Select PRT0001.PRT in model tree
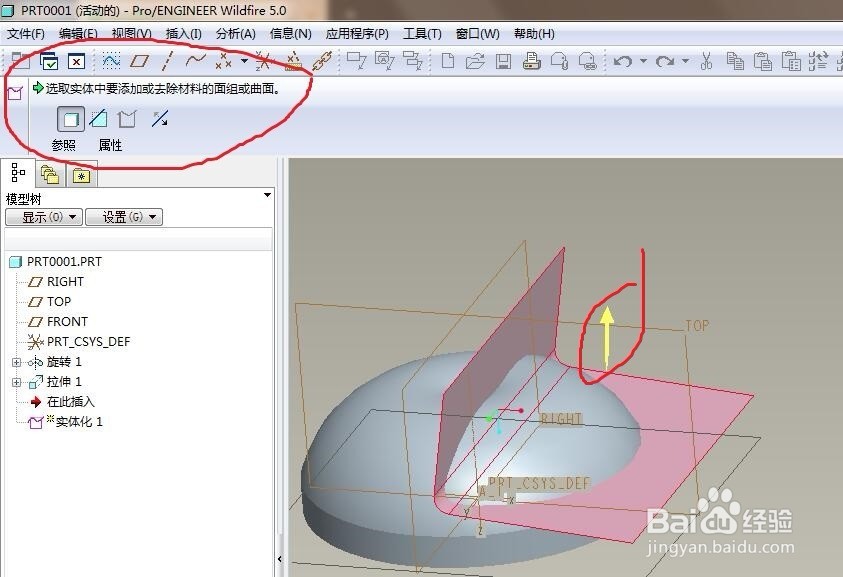 click(x=55, y=262)
